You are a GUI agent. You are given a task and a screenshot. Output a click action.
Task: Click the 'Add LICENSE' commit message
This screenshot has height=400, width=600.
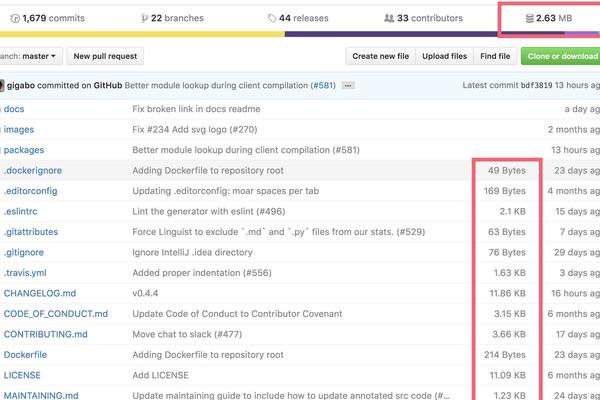point(160,375)
